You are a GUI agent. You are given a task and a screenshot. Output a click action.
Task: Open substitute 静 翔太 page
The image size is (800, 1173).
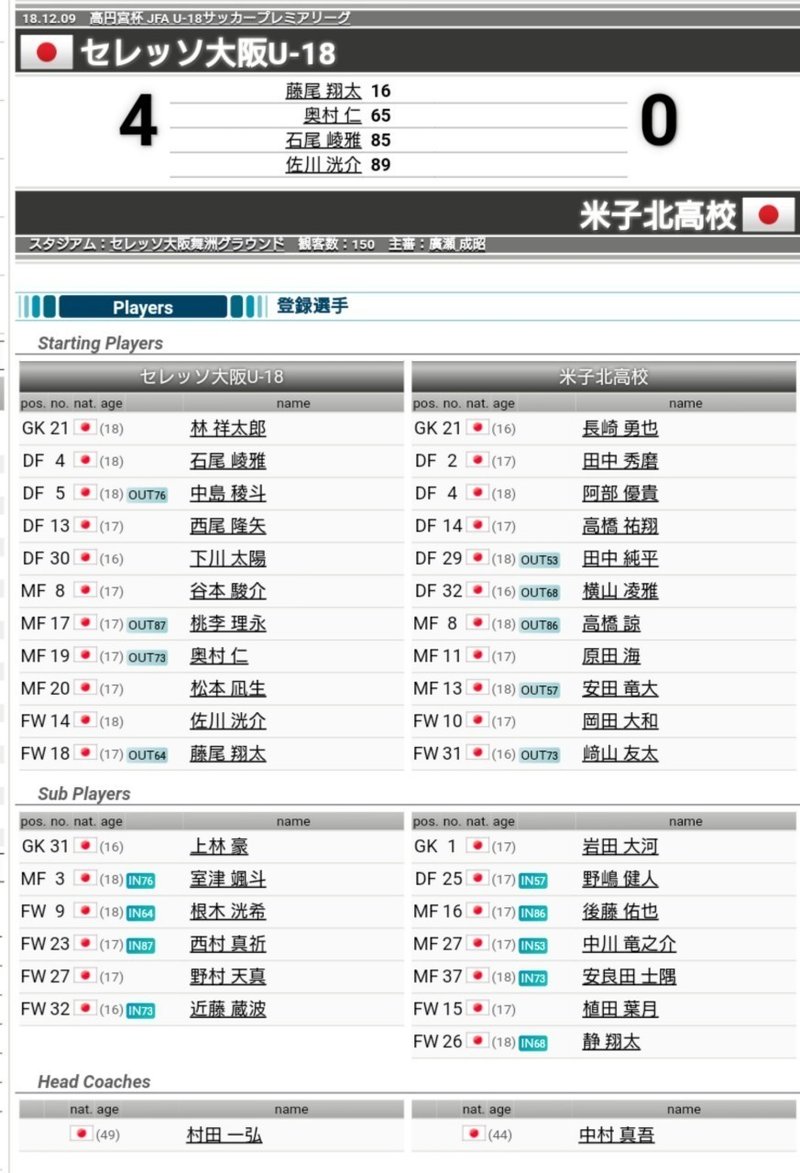coord(611,1042)
